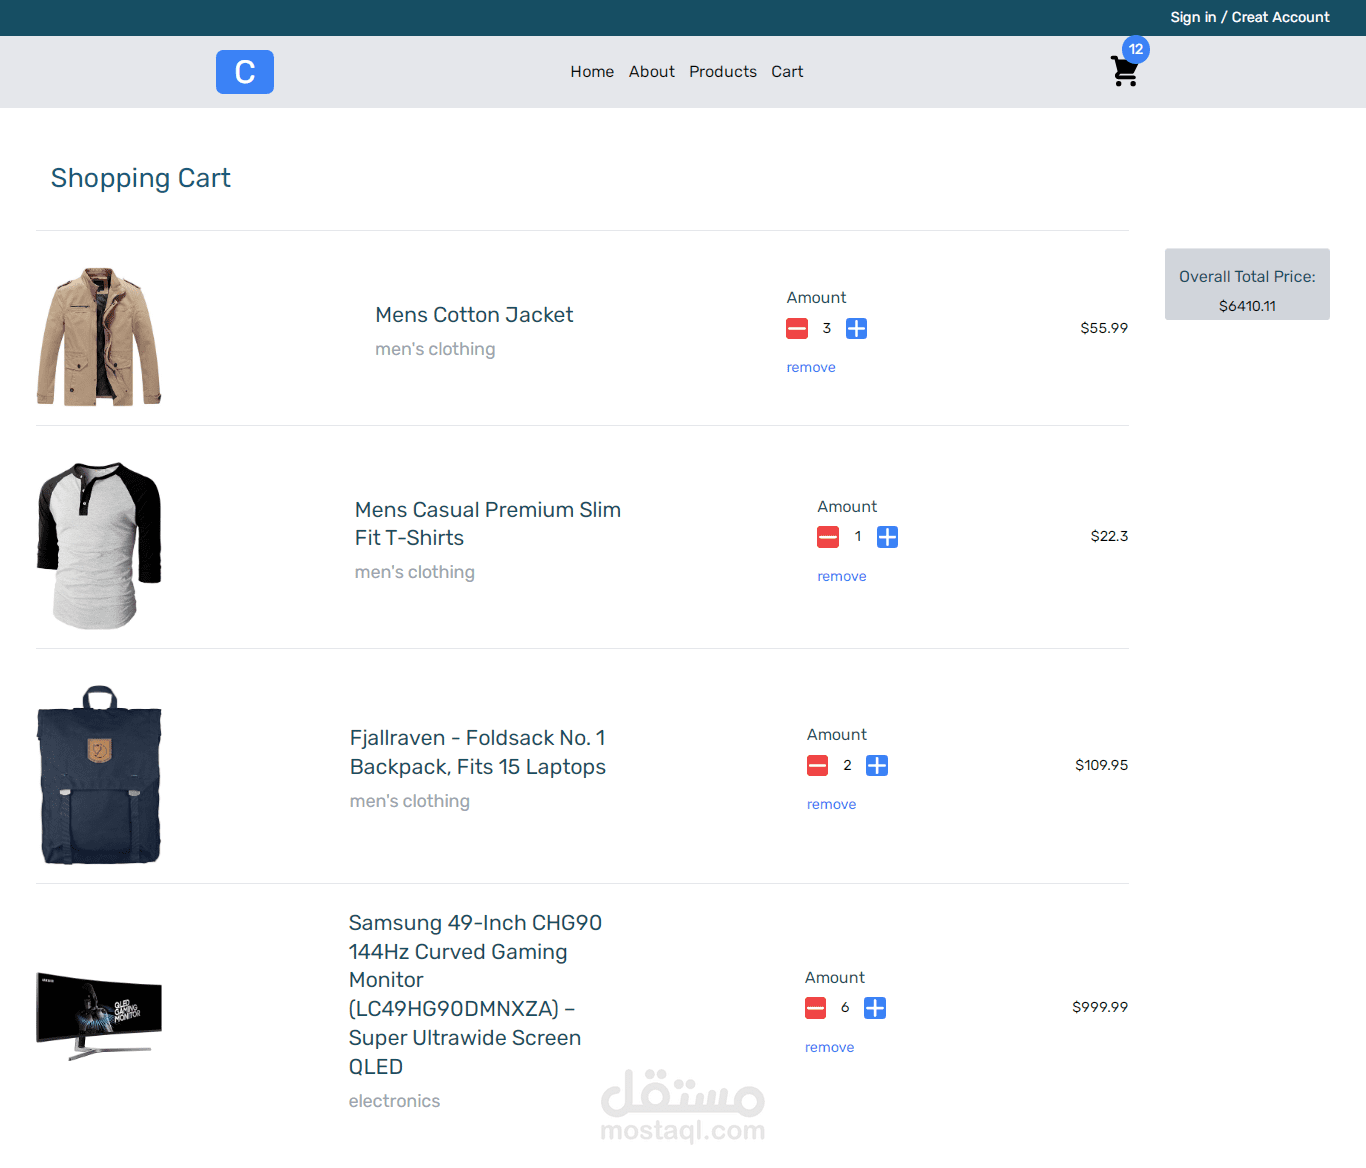Click quantity 6 for Samsung Monitor
Viewport: 1366px width, 1168px height.
click(845, 1008)
